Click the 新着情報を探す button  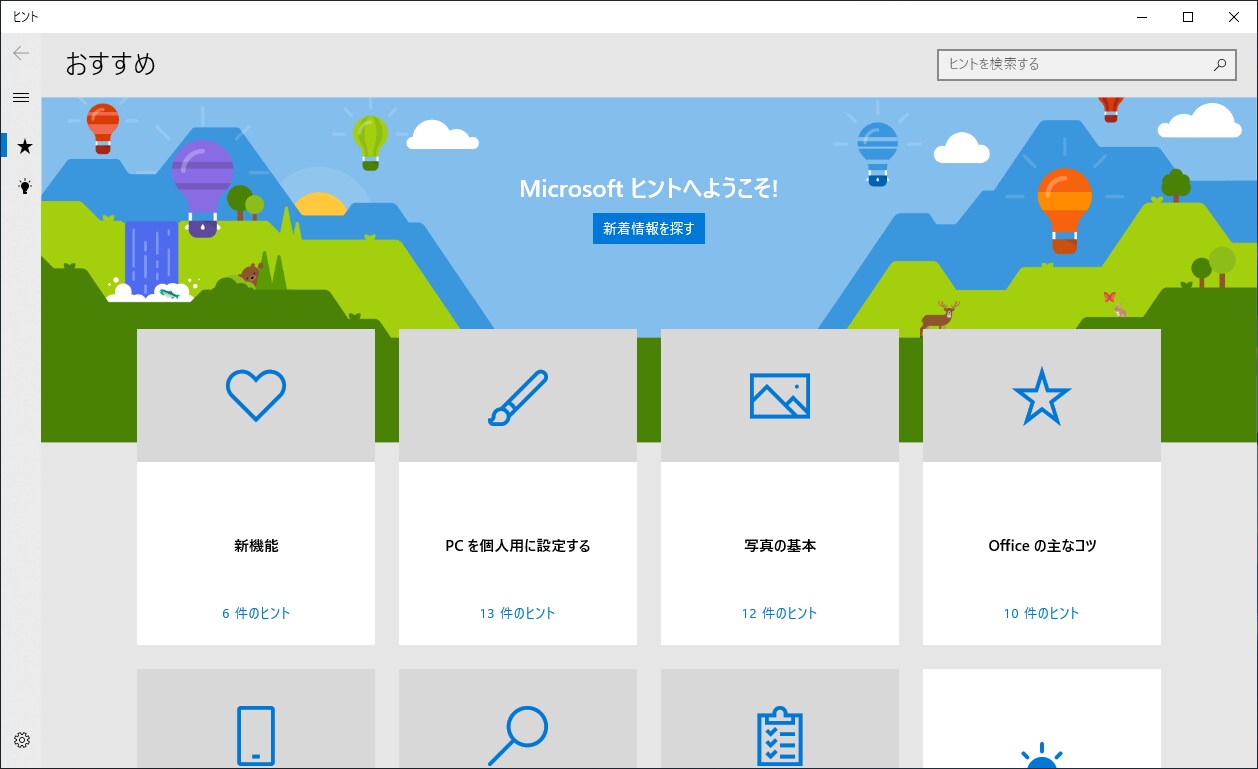pyautogui.click(x=649, y=229)
